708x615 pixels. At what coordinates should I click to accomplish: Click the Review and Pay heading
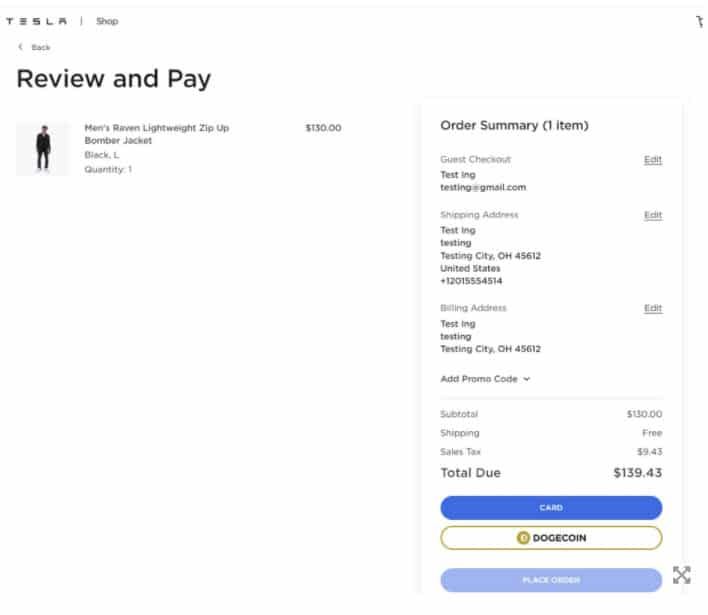coord(114,79)
